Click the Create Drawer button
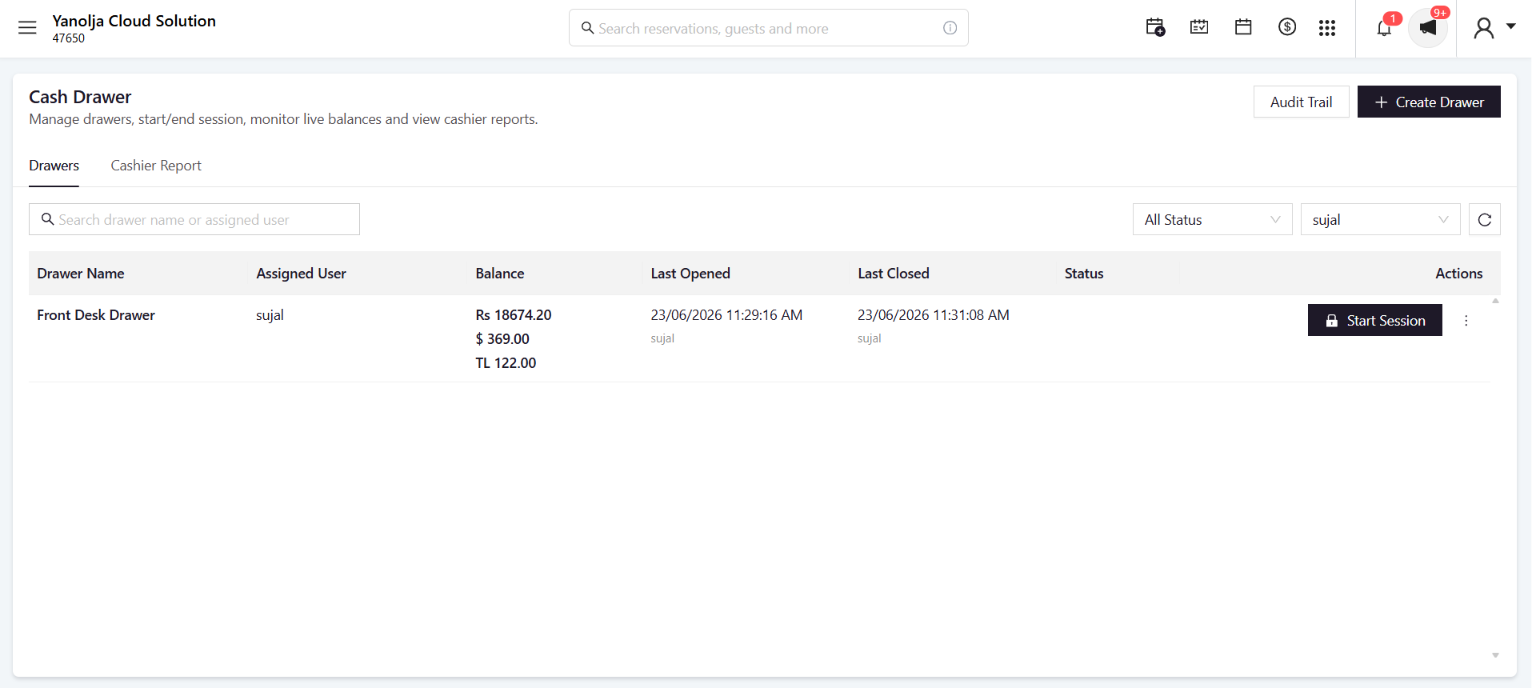The width and height of the screenshot is (1532, 688). 1429,102
